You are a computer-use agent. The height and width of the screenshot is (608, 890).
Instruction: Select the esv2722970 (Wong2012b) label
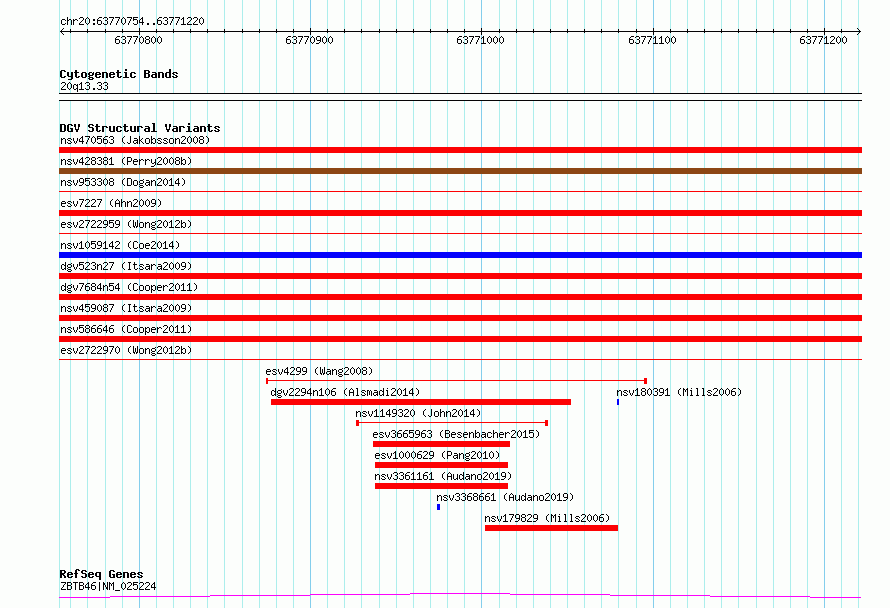[126, 350]
